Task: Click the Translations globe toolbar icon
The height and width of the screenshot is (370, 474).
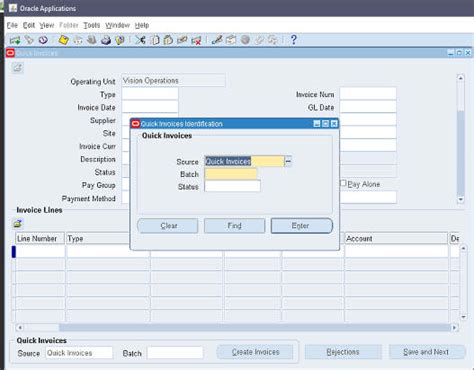Action: (245, 40)
